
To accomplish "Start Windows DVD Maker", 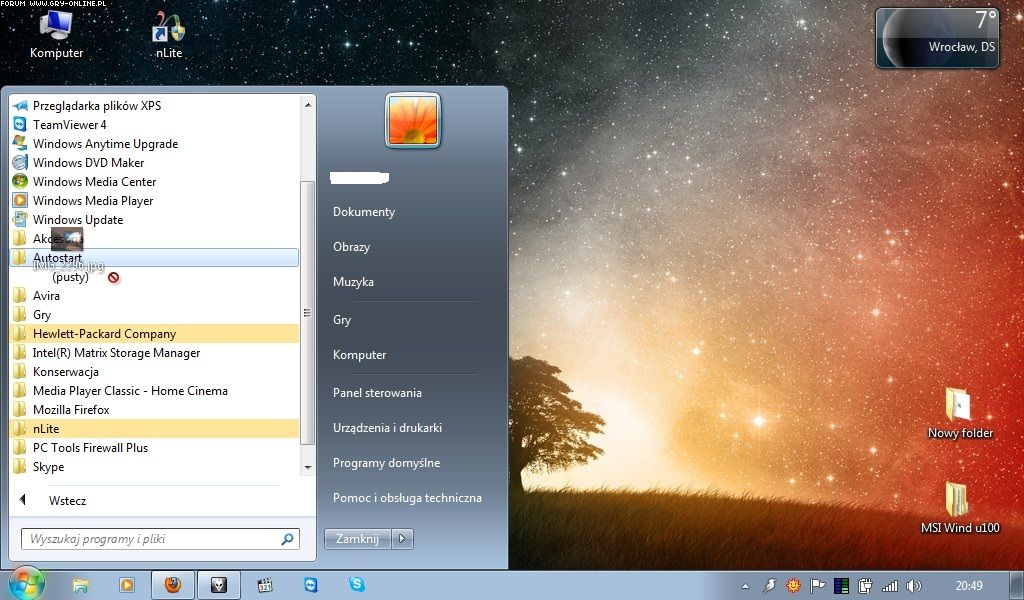I will tap(155, 163).
